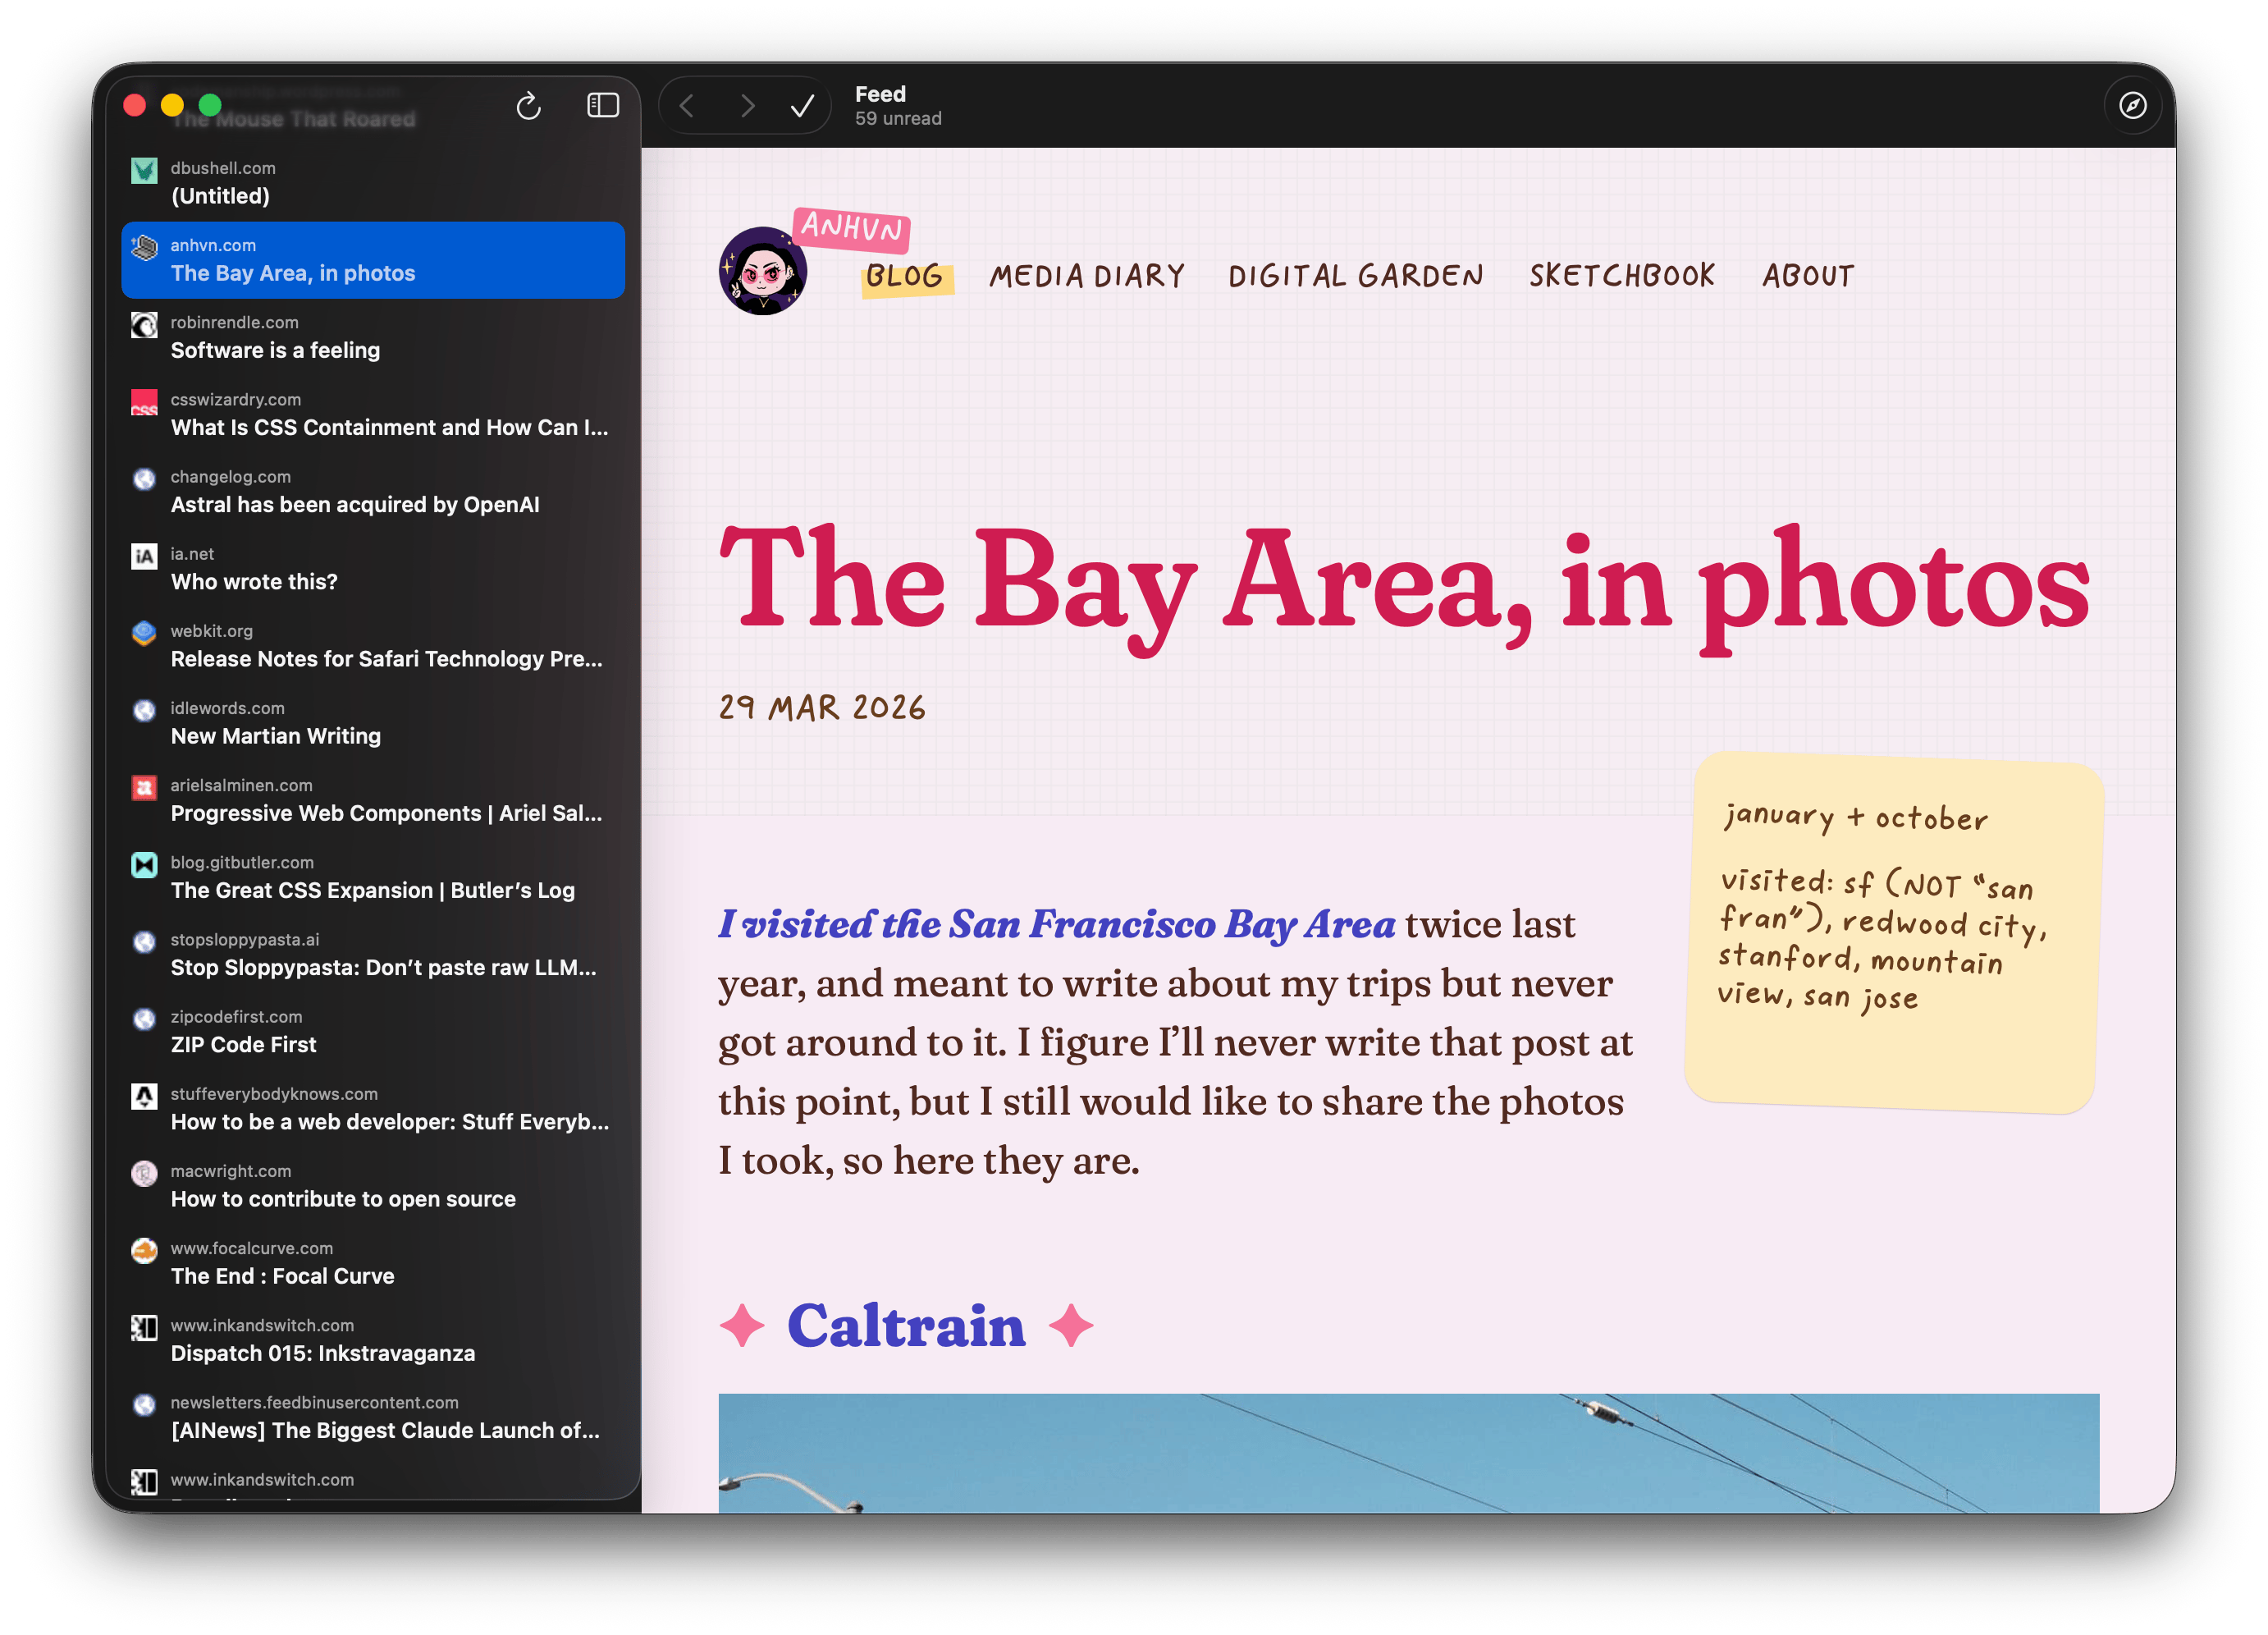Click the webkit.org feed favicon

coord(144,633)
